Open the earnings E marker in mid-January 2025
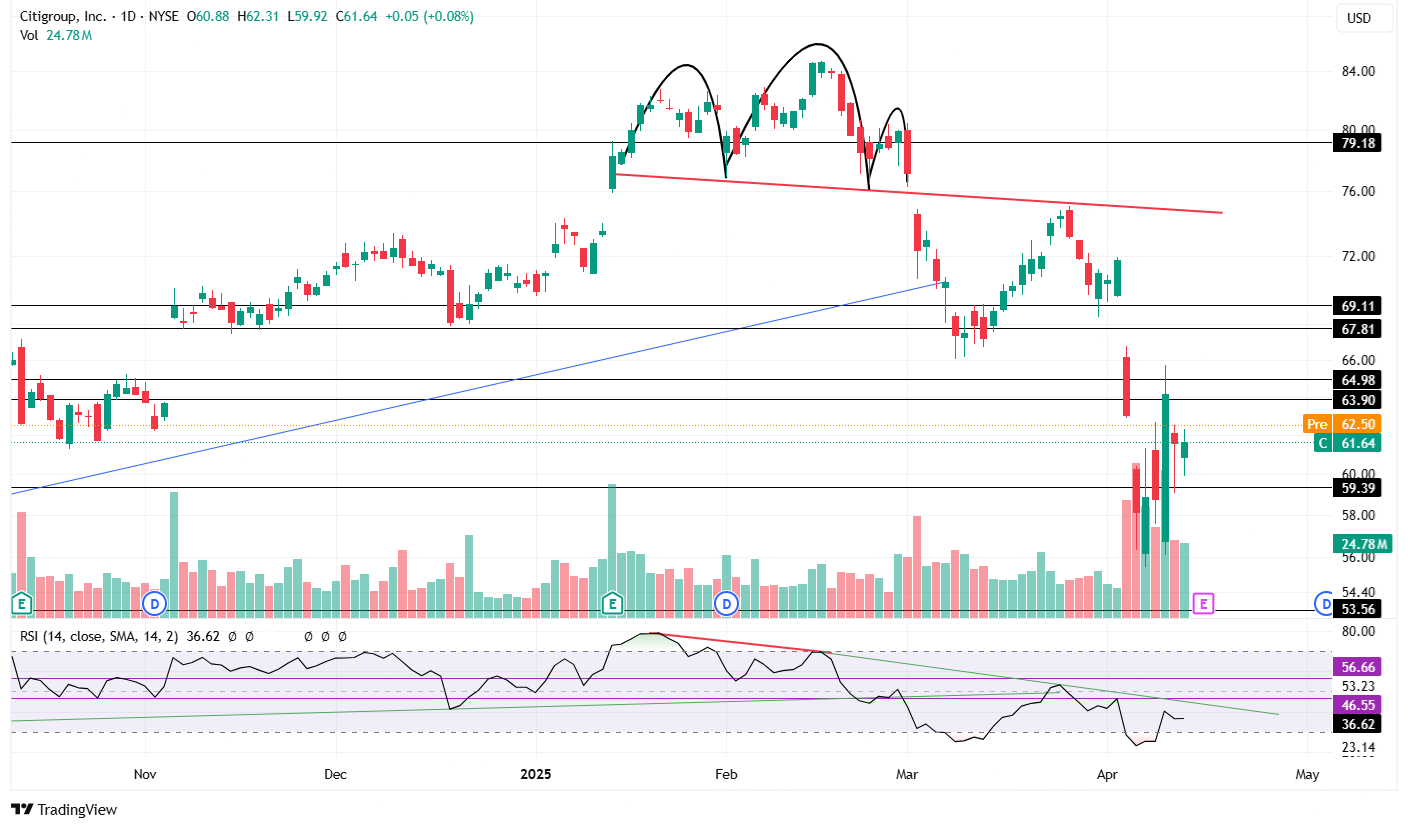 [612, 603]
